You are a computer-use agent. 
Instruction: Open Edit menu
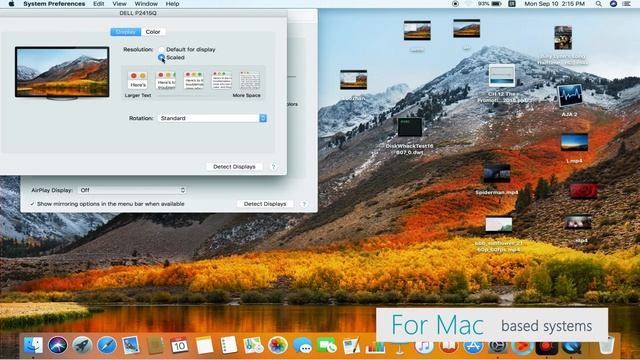coord(98,4)
